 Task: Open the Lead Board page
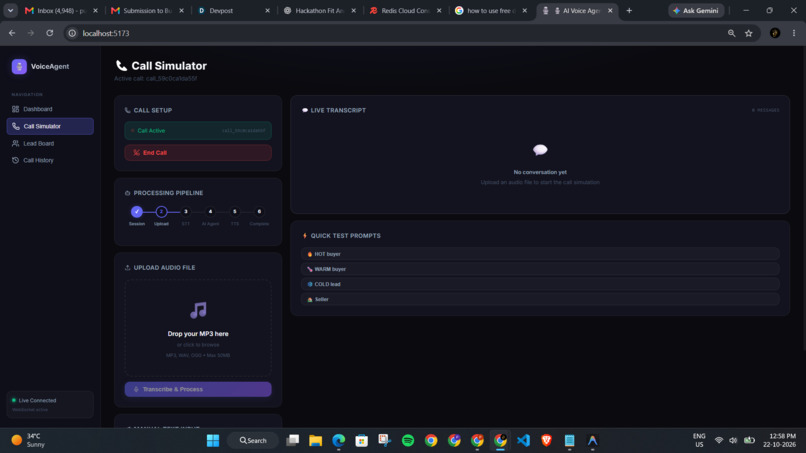50,143
